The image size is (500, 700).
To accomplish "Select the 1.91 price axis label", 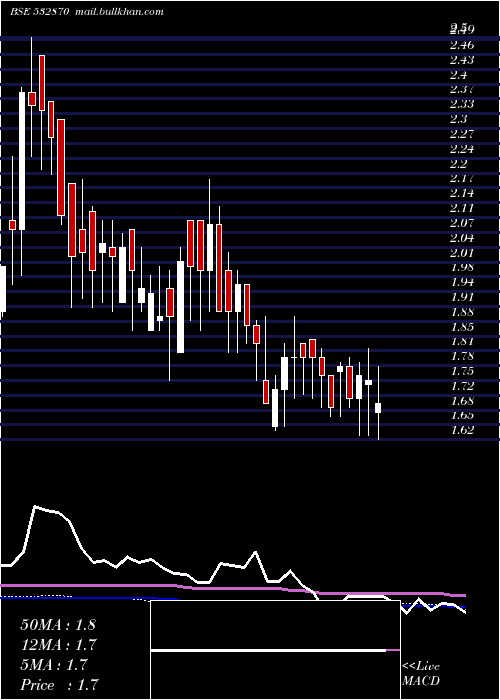I will pyautogui.click(x=462, y=297).
